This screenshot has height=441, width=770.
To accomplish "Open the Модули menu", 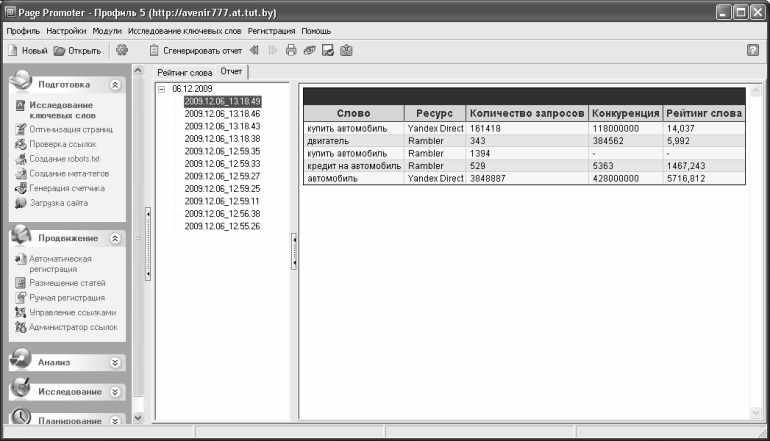I will (x=107, y=31).
